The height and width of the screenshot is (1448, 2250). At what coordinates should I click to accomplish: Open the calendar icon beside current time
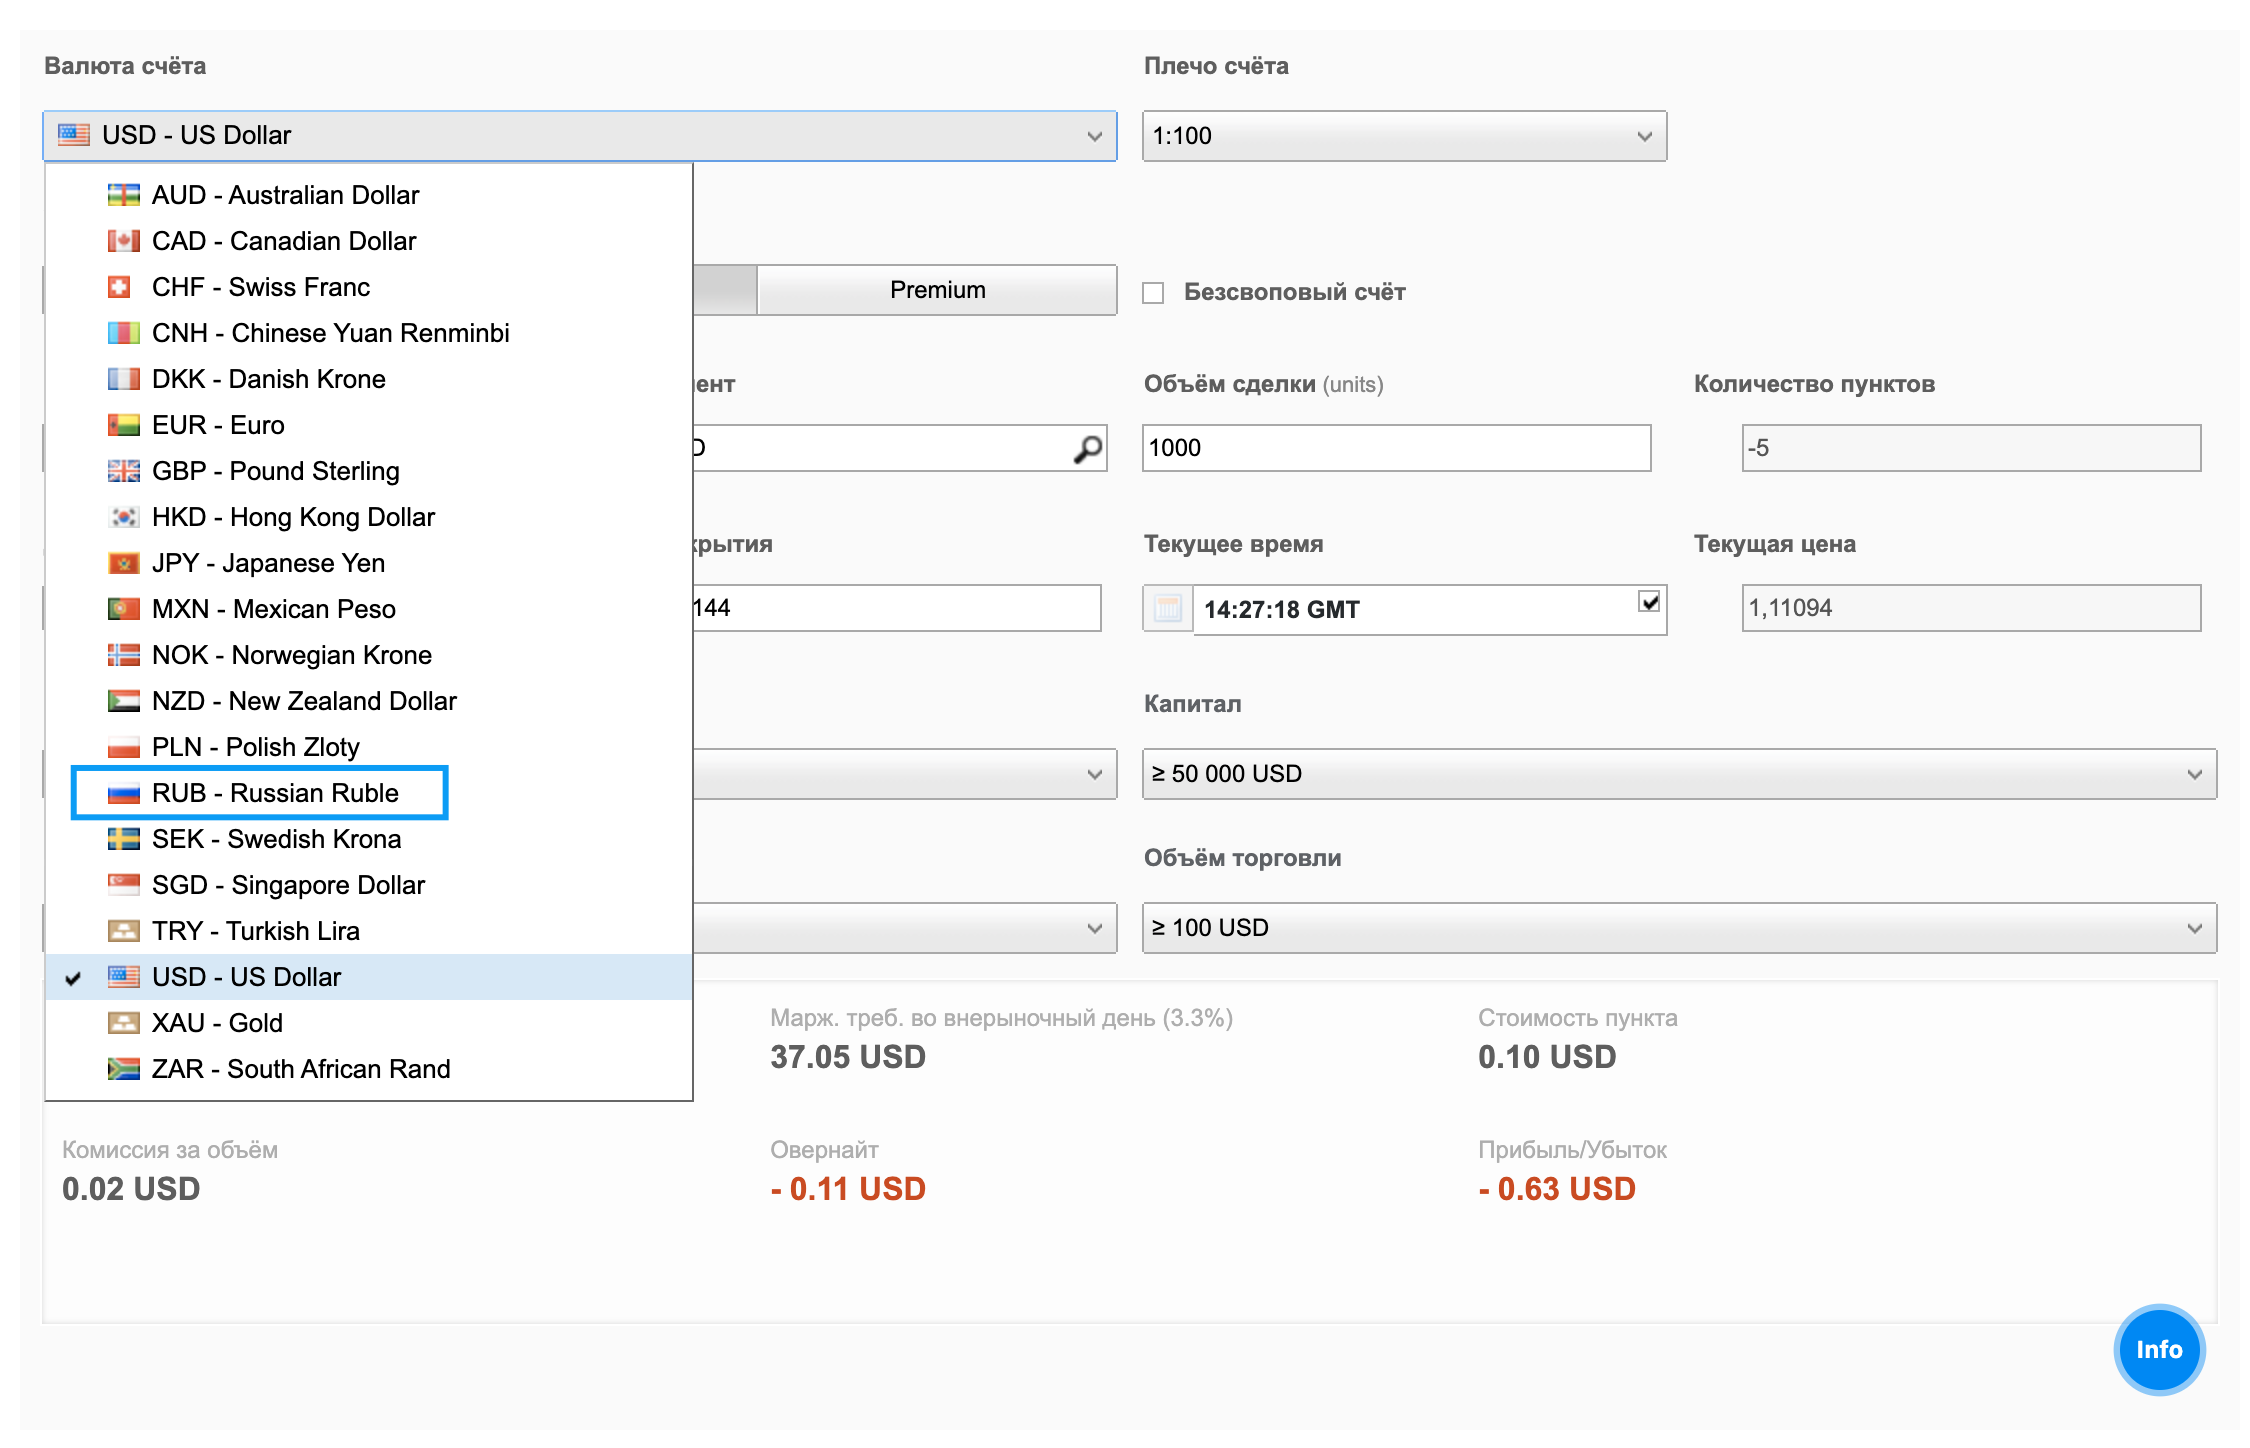[x=1167, y=608]
